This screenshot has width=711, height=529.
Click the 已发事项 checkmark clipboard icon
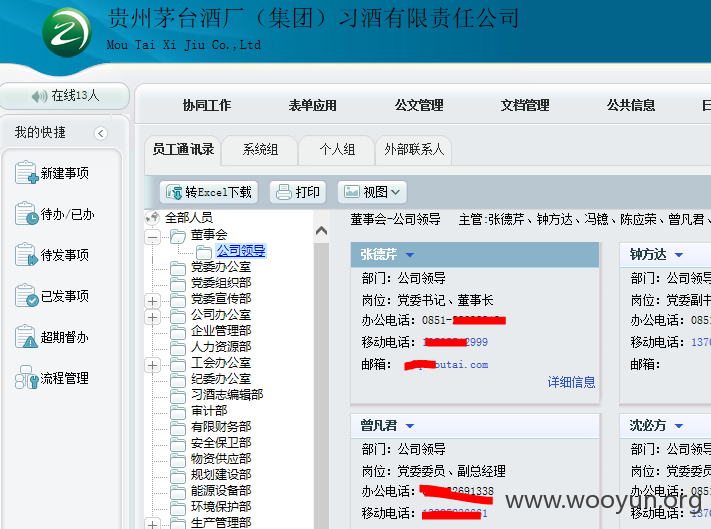coord(26,296)
